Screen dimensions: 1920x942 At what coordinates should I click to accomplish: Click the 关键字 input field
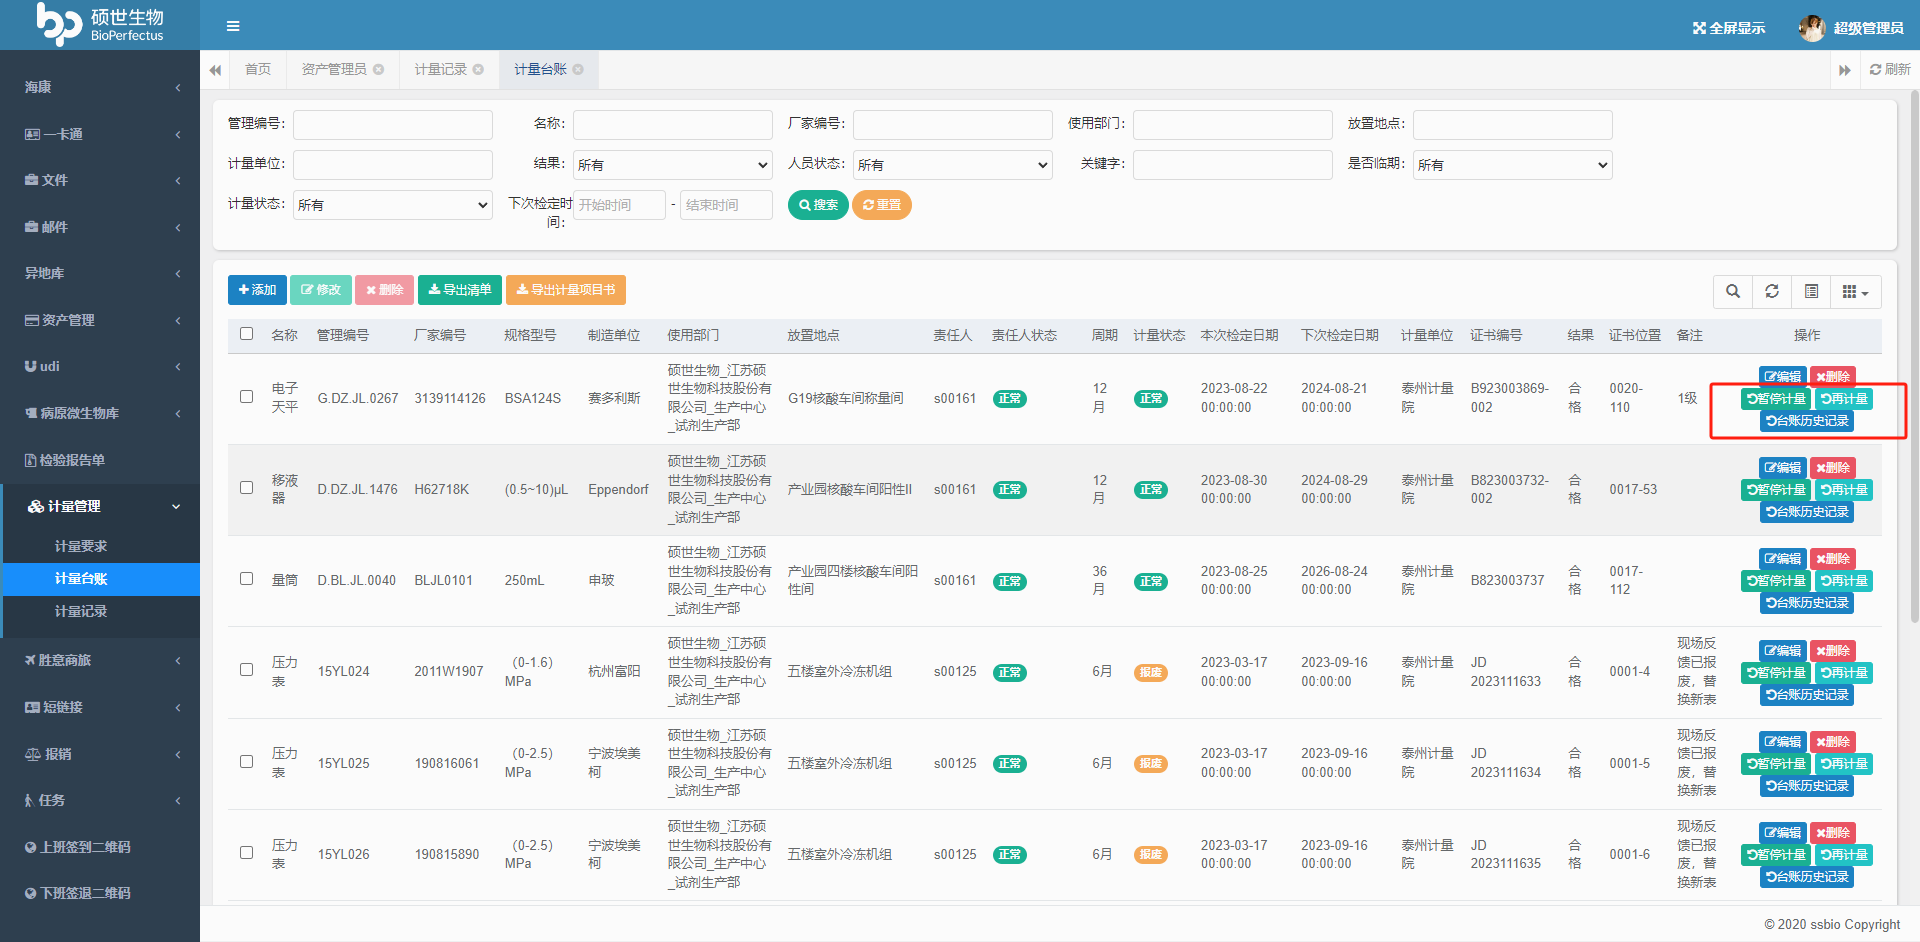coord(1233,165)
